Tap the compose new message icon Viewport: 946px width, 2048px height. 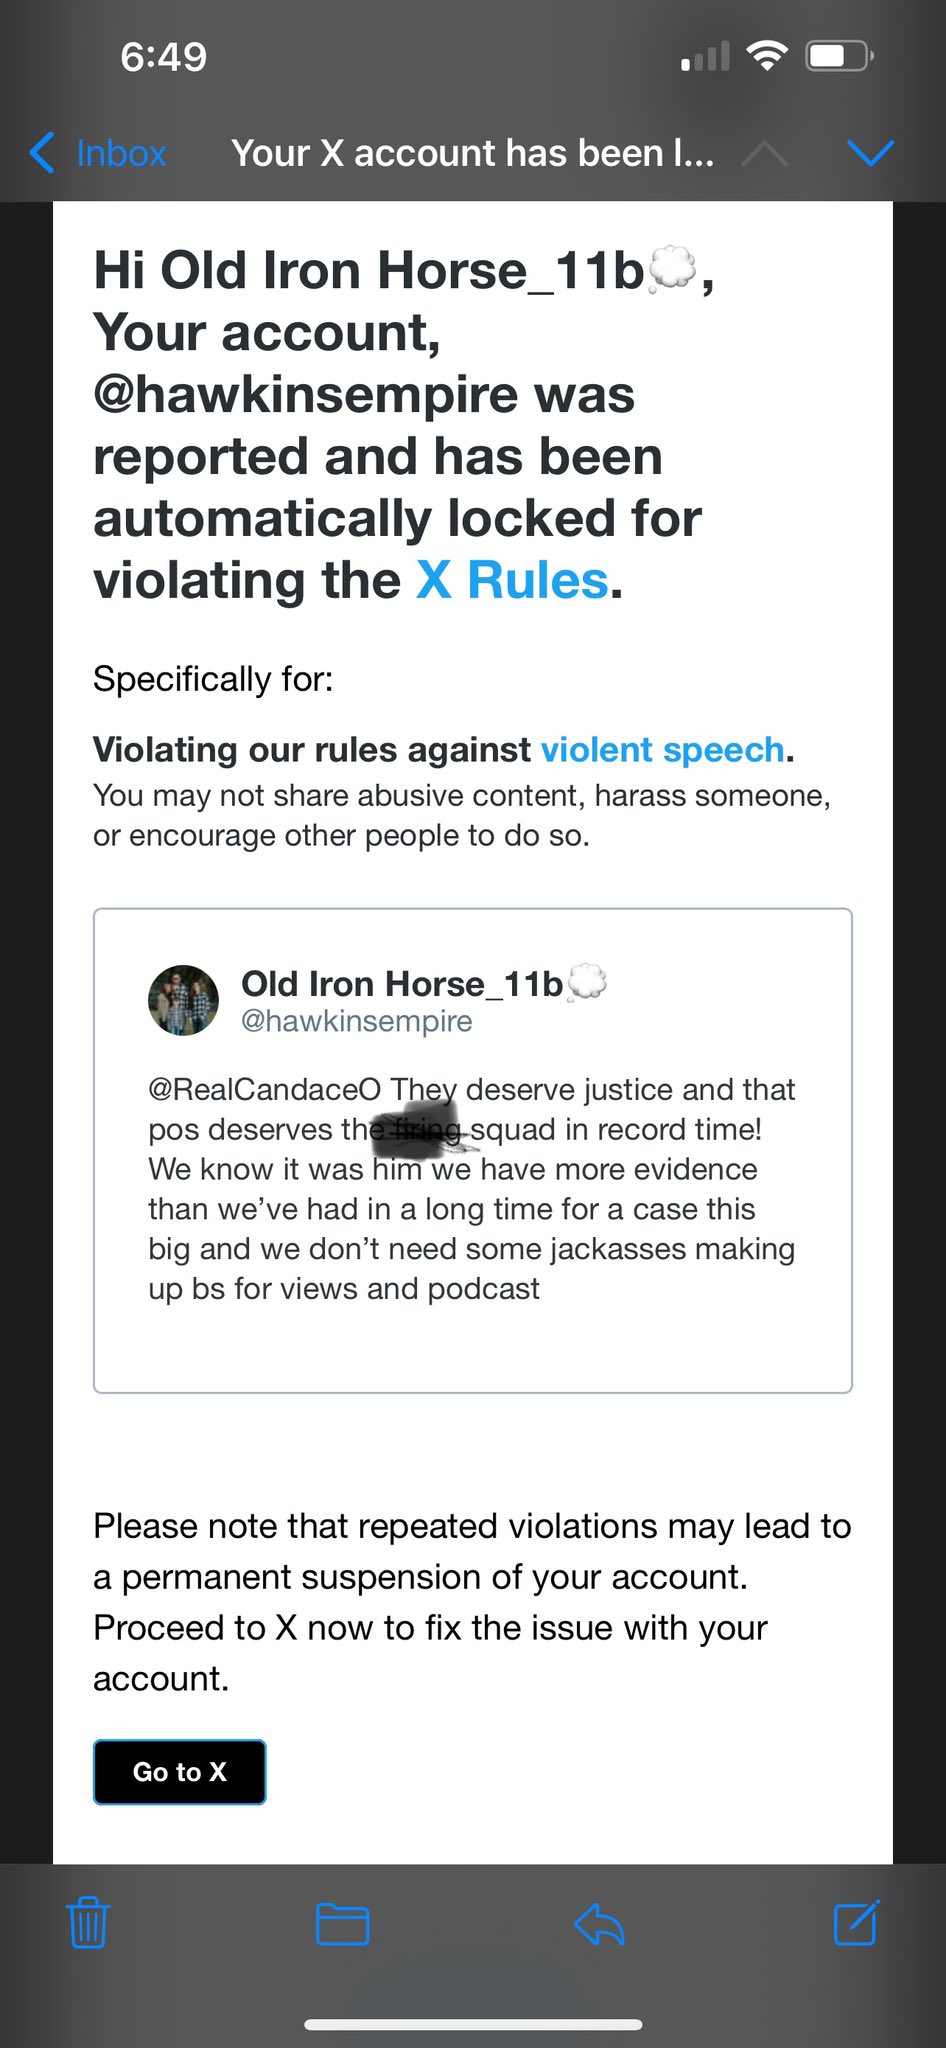tap(856, 1921)
